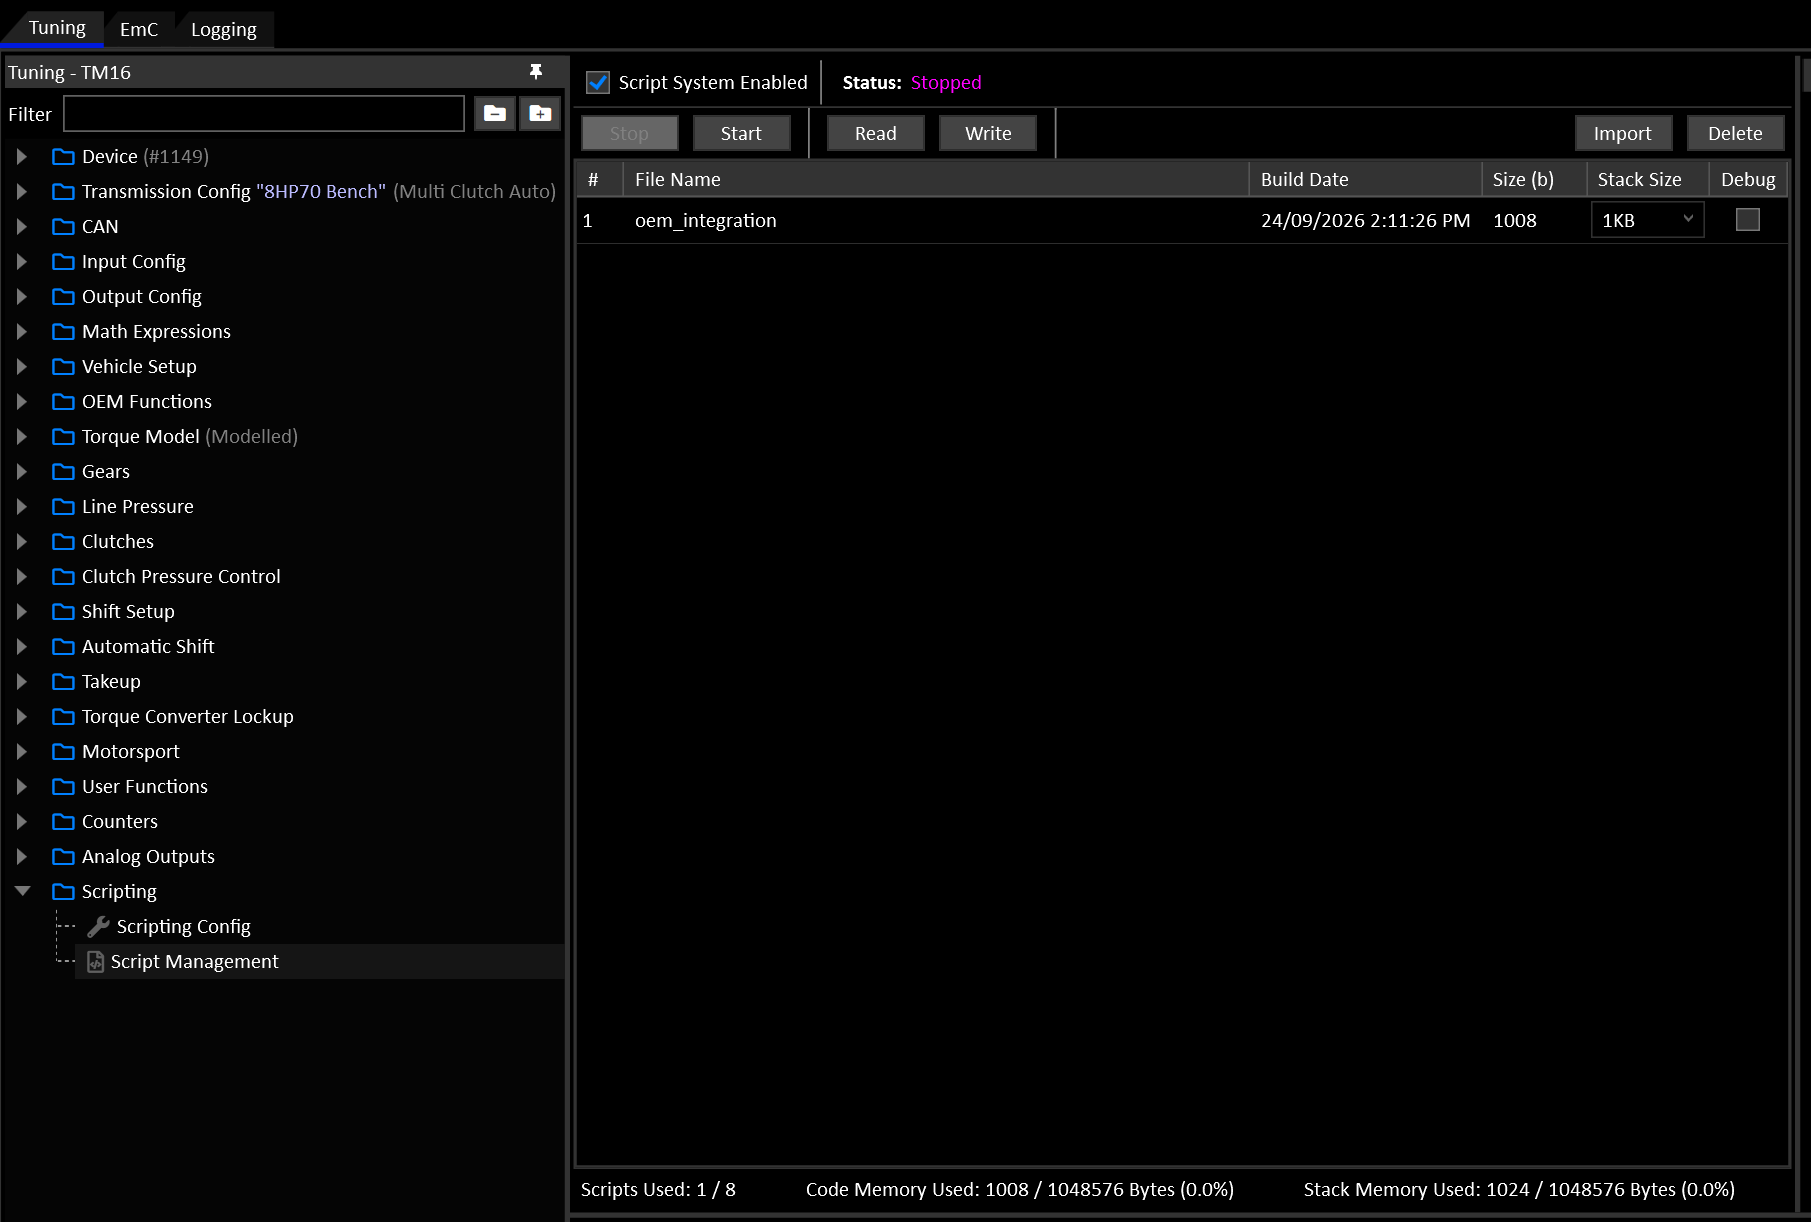
Task: Click the Line Pressure folder icon
Action: point(63,506)
